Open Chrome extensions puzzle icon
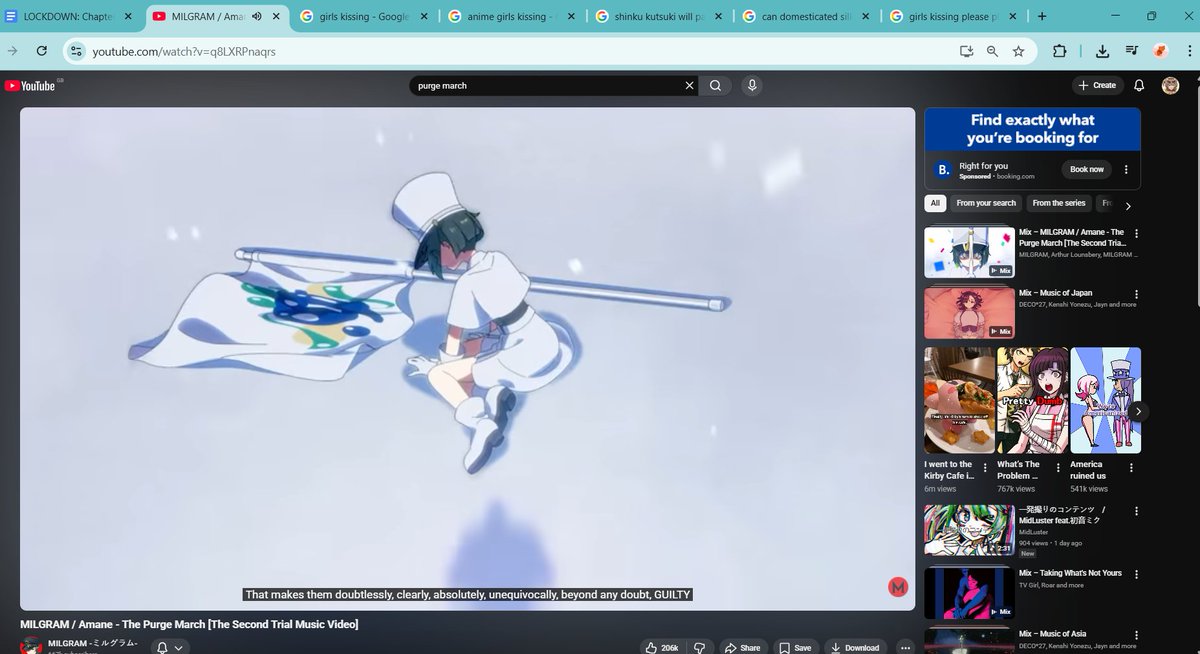This screenshot has width=1200, height=654. pyautogui.click(x=1060, y=51)
